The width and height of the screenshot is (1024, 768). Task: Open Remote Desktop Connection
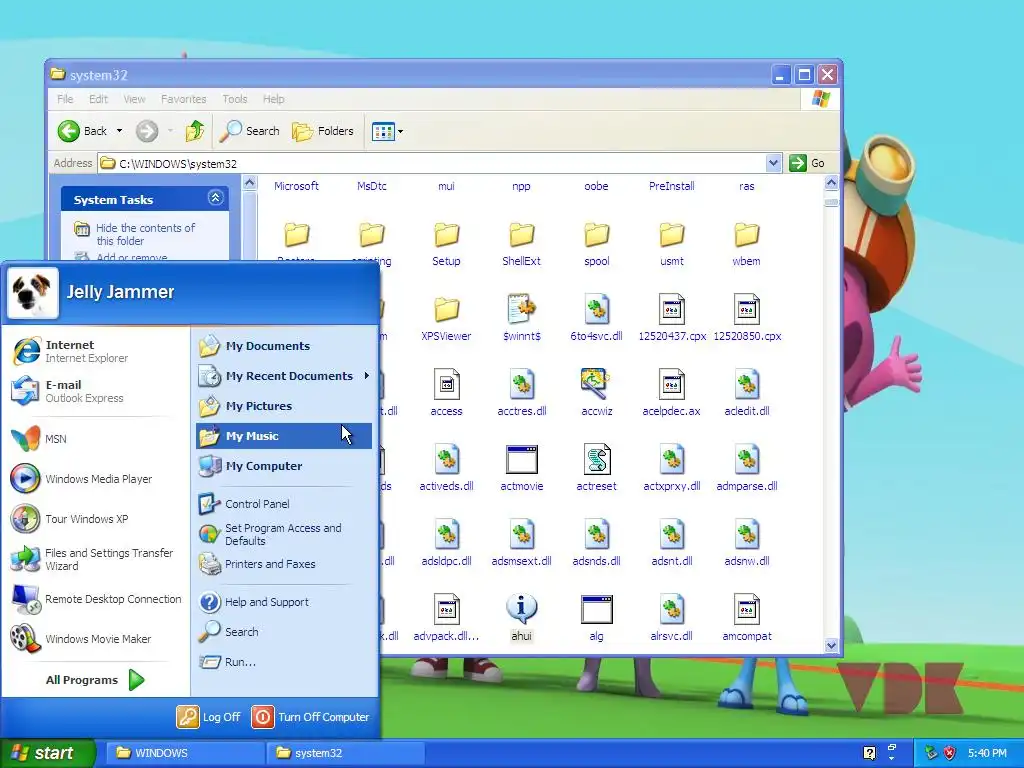coord(96,599)
